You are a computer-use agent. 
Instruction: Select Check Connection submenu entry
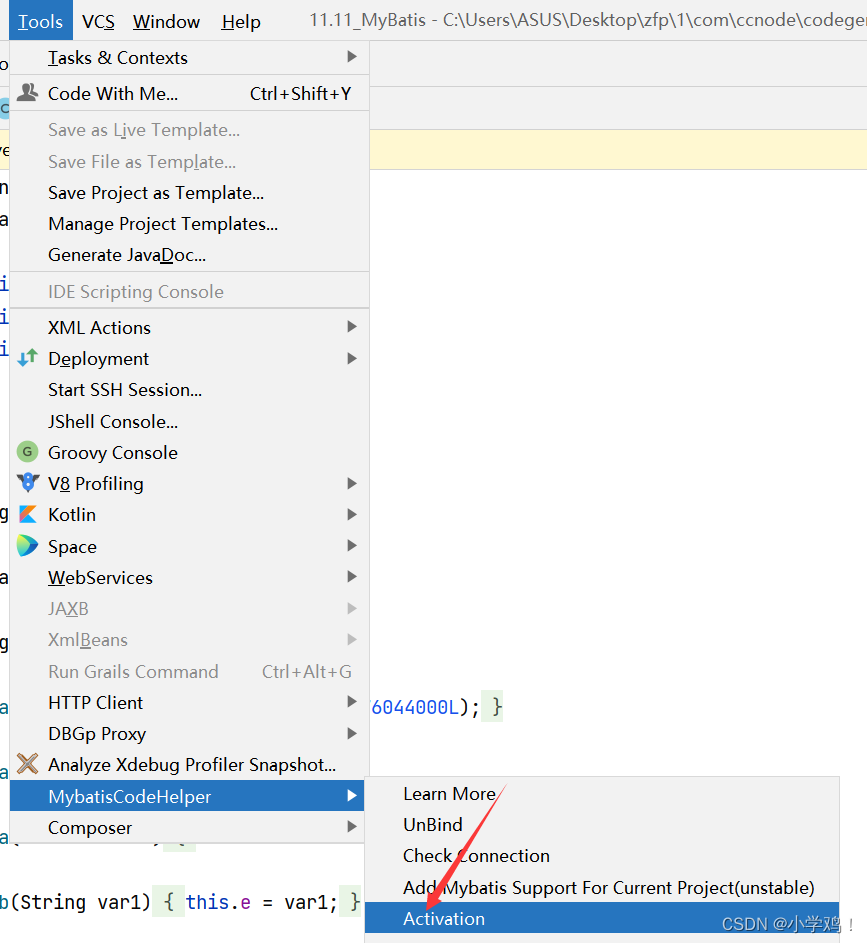pyautogui.click(x=602, y=856)
